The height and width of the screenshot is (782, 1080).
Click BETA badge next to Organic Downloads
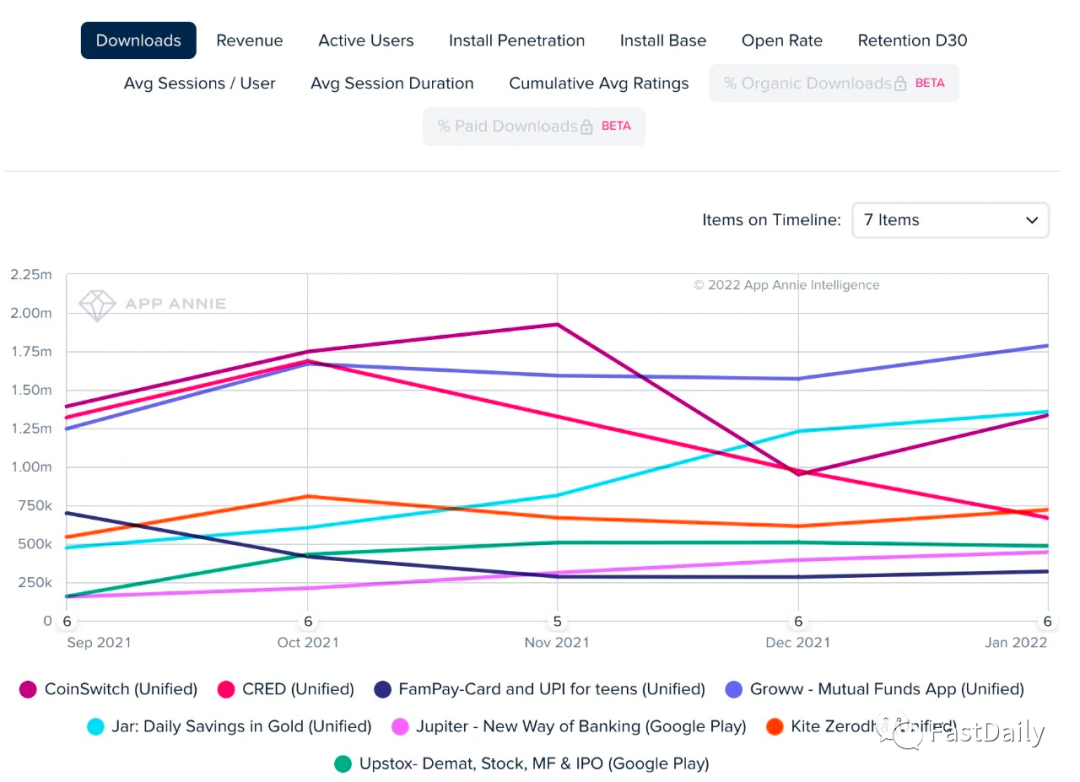point(930,83)
